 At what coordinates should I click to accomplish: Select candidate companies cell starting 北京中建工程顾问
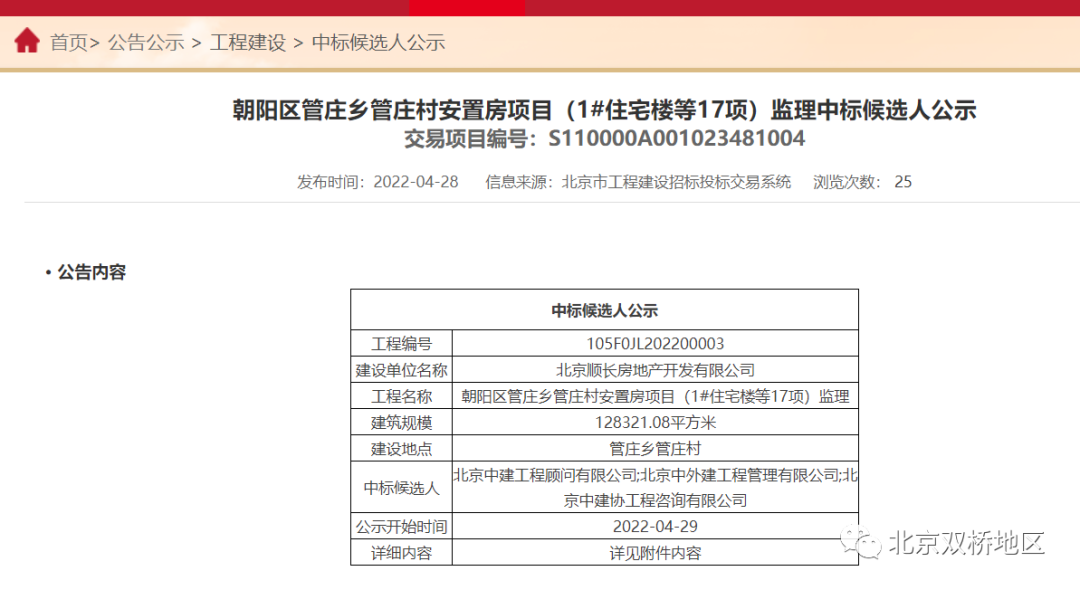[x=655, y=487]
